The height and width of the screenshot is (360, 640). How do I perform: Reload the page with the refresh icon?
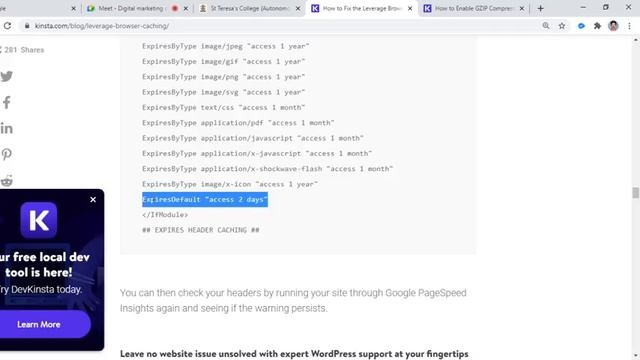pyautogui.click(x=7, y=26)
